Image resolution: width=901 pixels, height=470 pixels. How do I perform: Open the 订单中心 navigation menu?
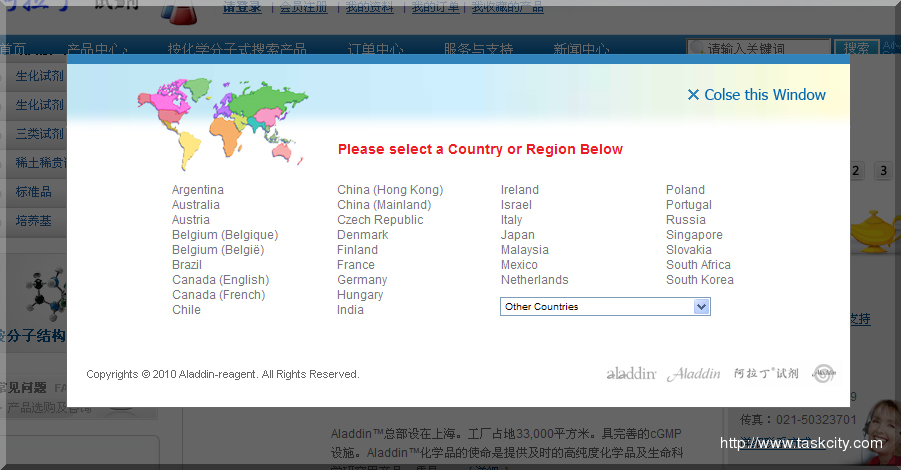375,49
